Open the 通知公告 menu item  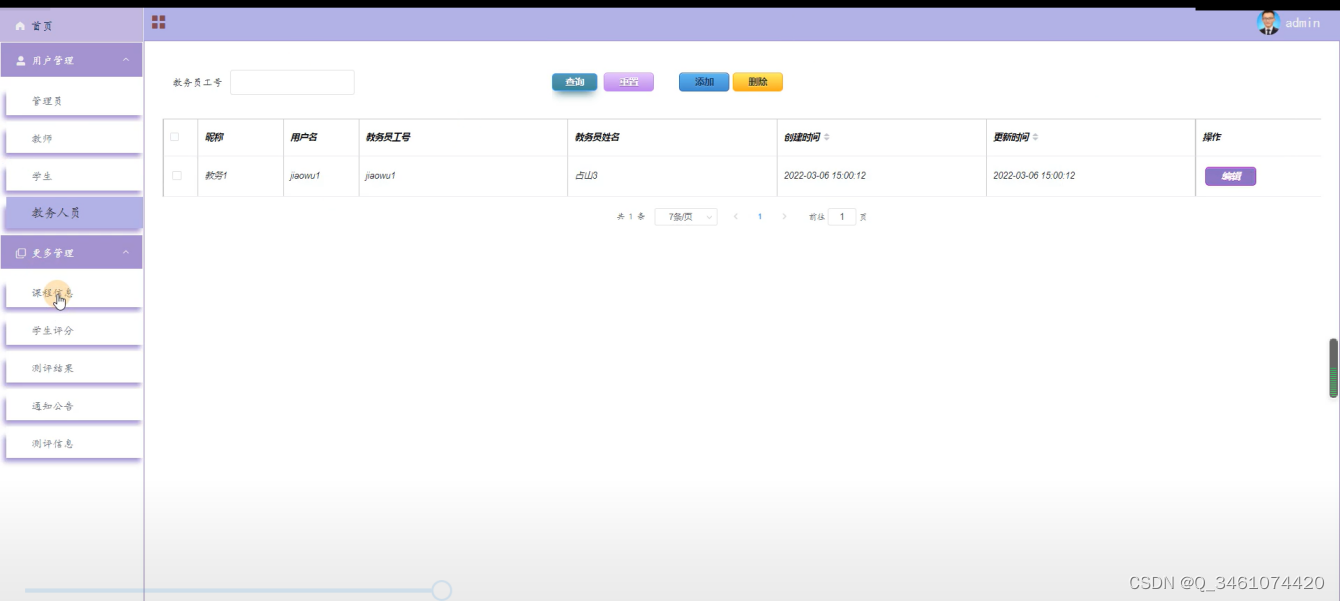73,406
